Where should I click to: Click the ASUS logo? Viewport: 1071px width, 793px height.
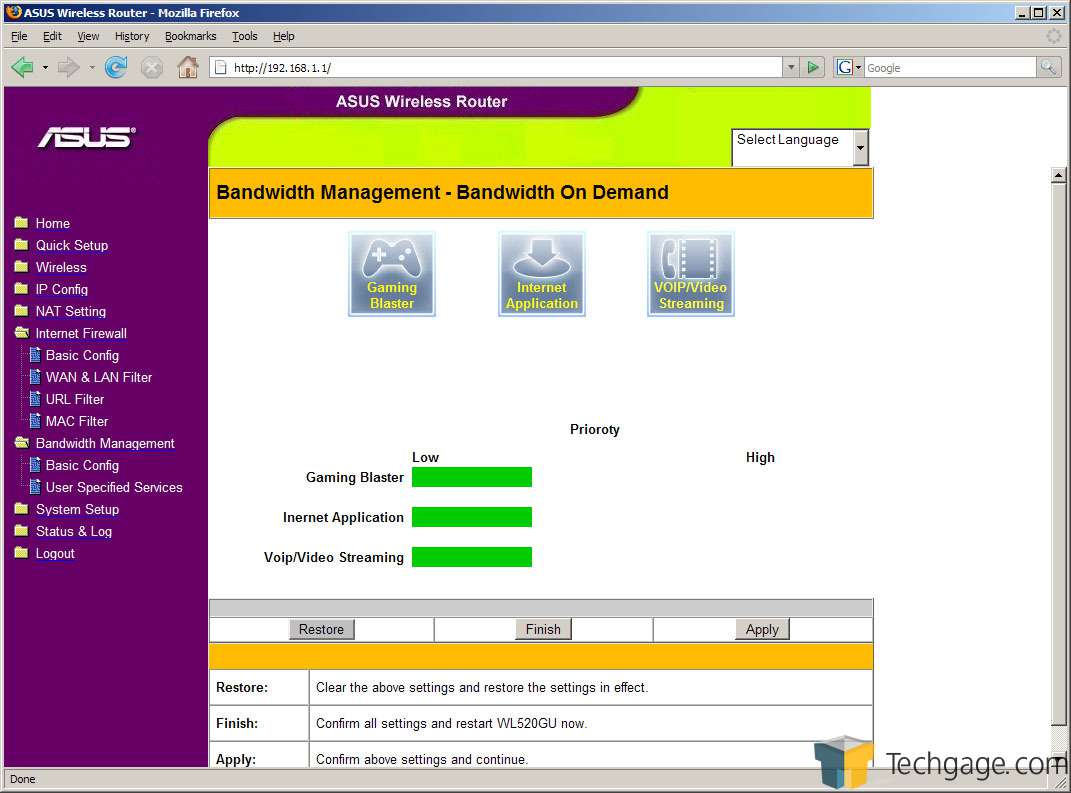(87, 137)
